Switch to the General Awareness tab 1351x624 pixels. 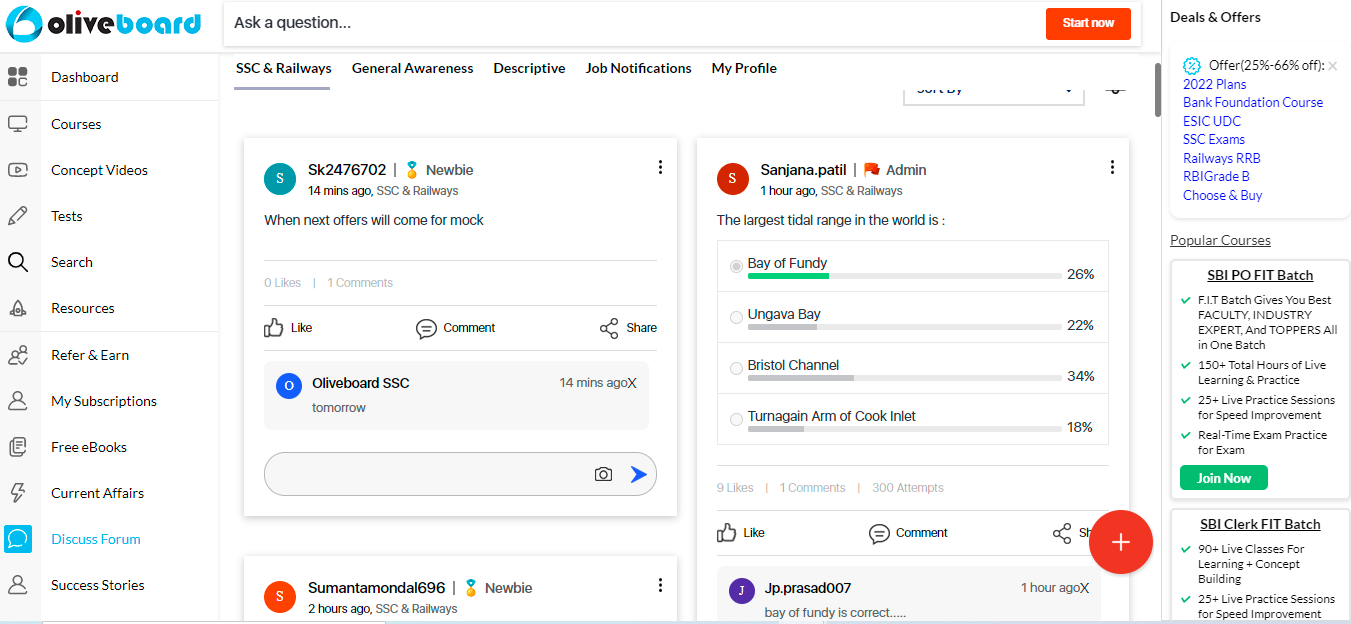coord(412,69)
